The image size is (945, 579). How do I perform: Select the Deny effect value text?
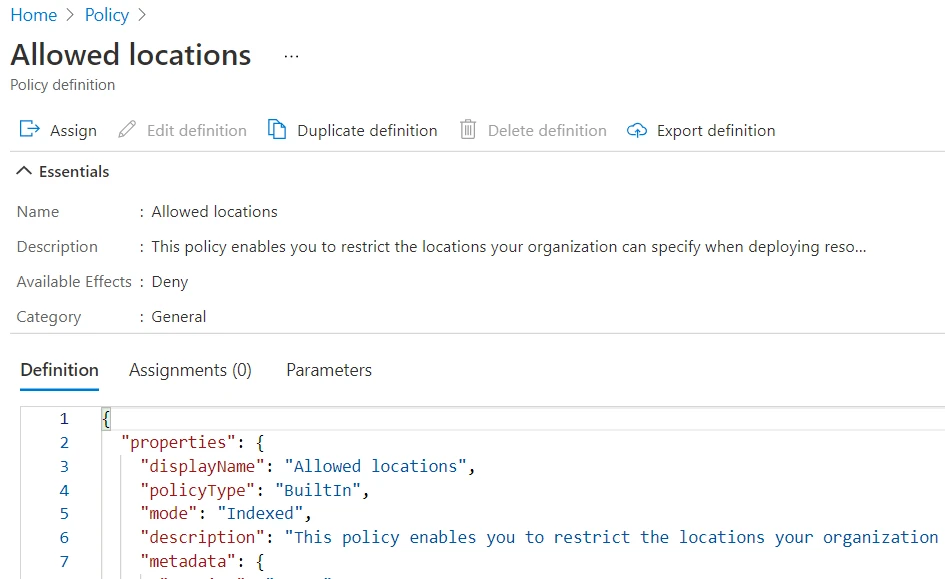click(170, 281)
